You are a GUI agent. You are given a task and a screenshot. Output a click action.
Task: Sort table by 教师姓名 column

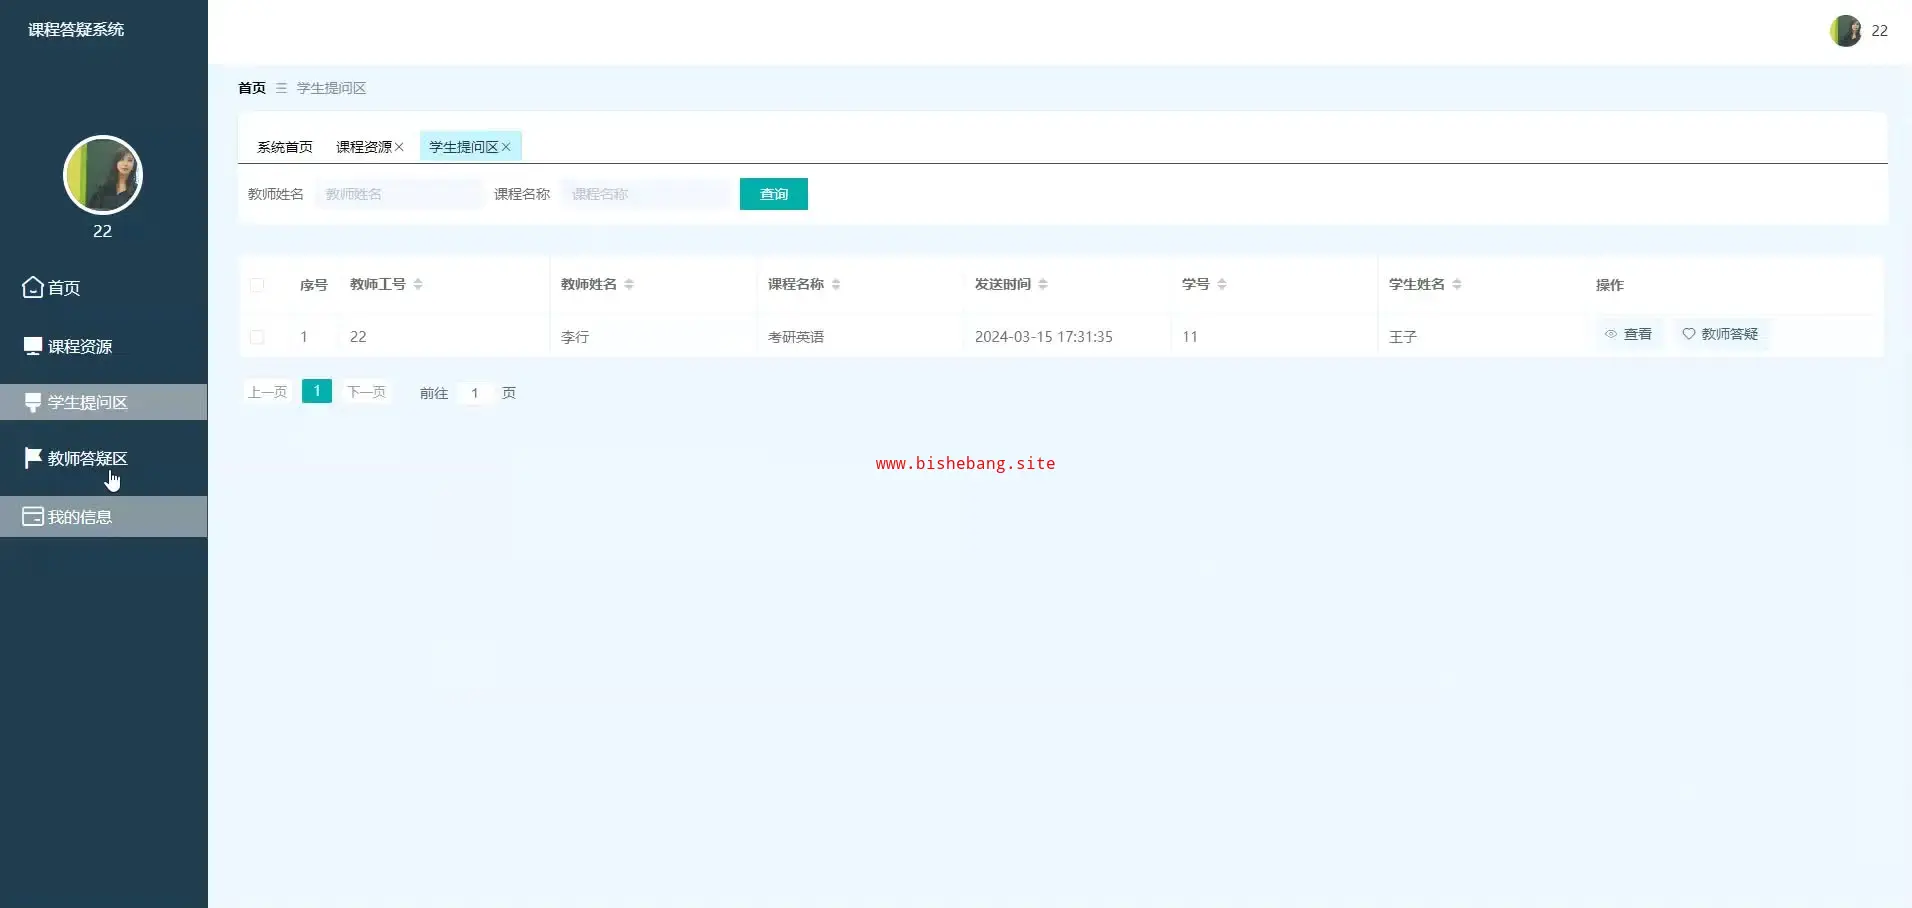[x=629, y=285]
